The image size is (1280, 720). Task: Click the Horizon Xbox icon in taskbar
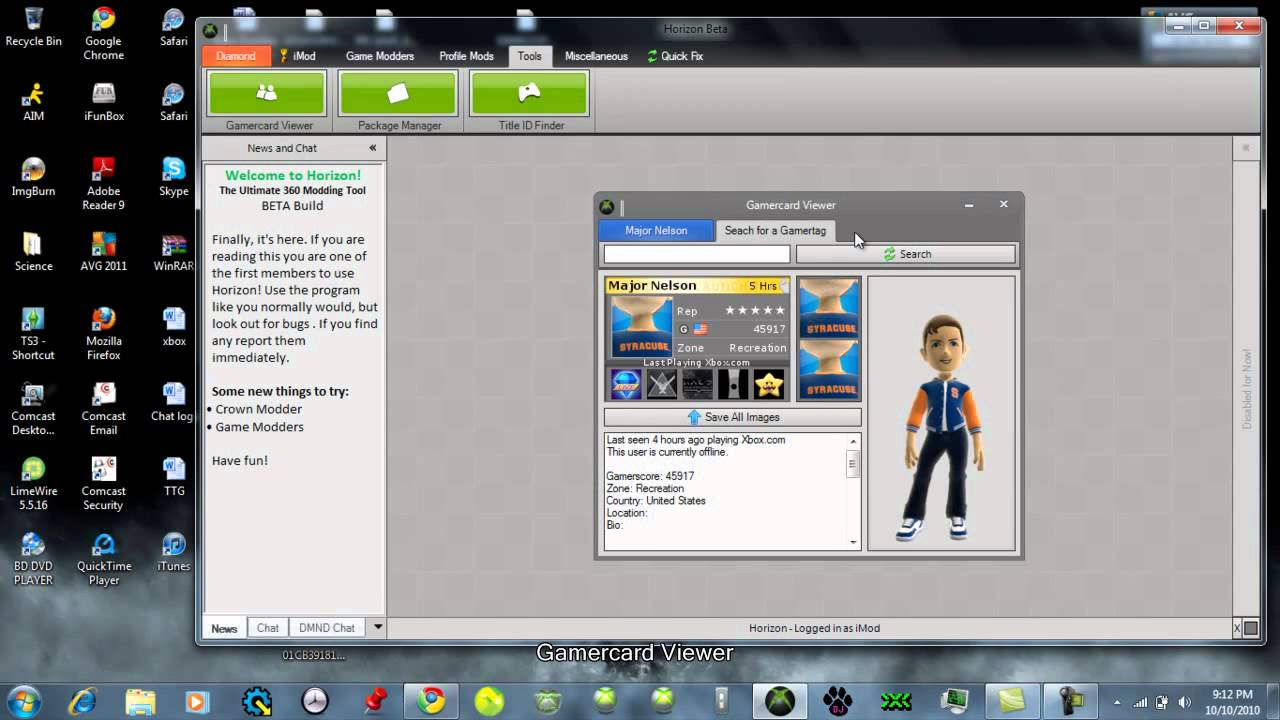[x=780, y=700]
